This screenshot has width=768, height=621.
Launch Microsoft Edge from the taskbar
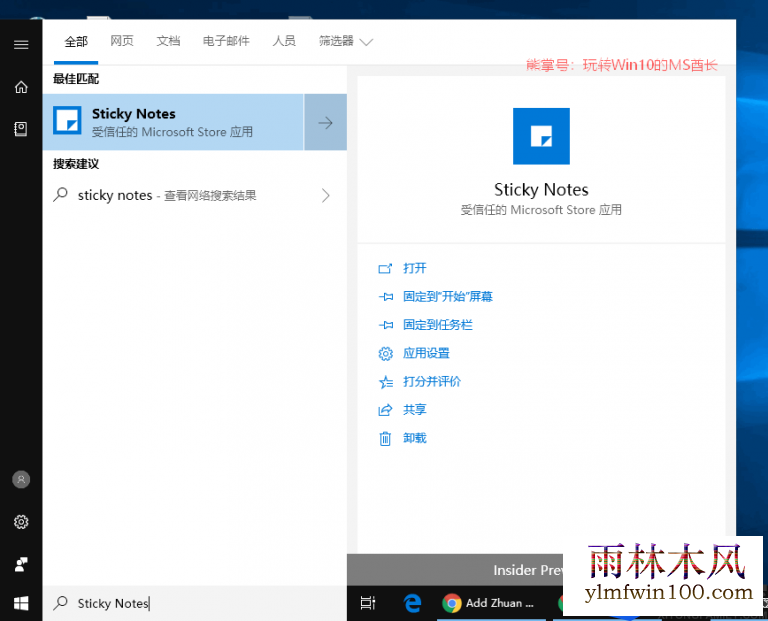click(x=412, y=603)
